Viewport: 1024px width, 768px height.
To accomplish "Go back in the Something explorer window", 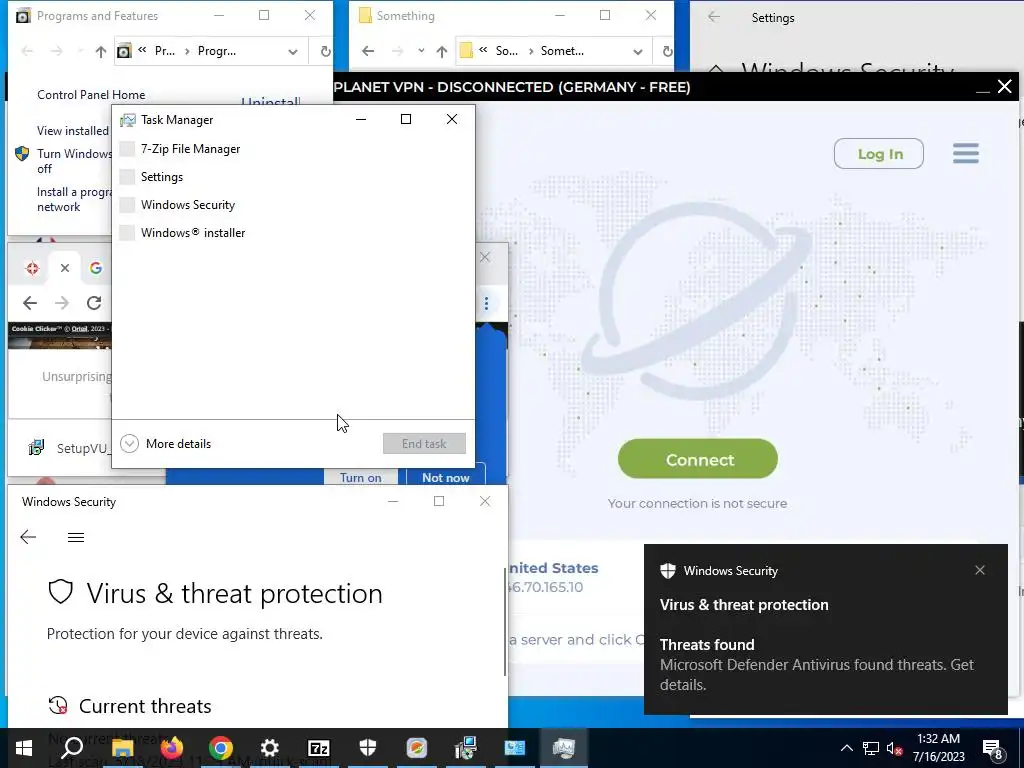I will pyautogui.click(x=368, y=51).
